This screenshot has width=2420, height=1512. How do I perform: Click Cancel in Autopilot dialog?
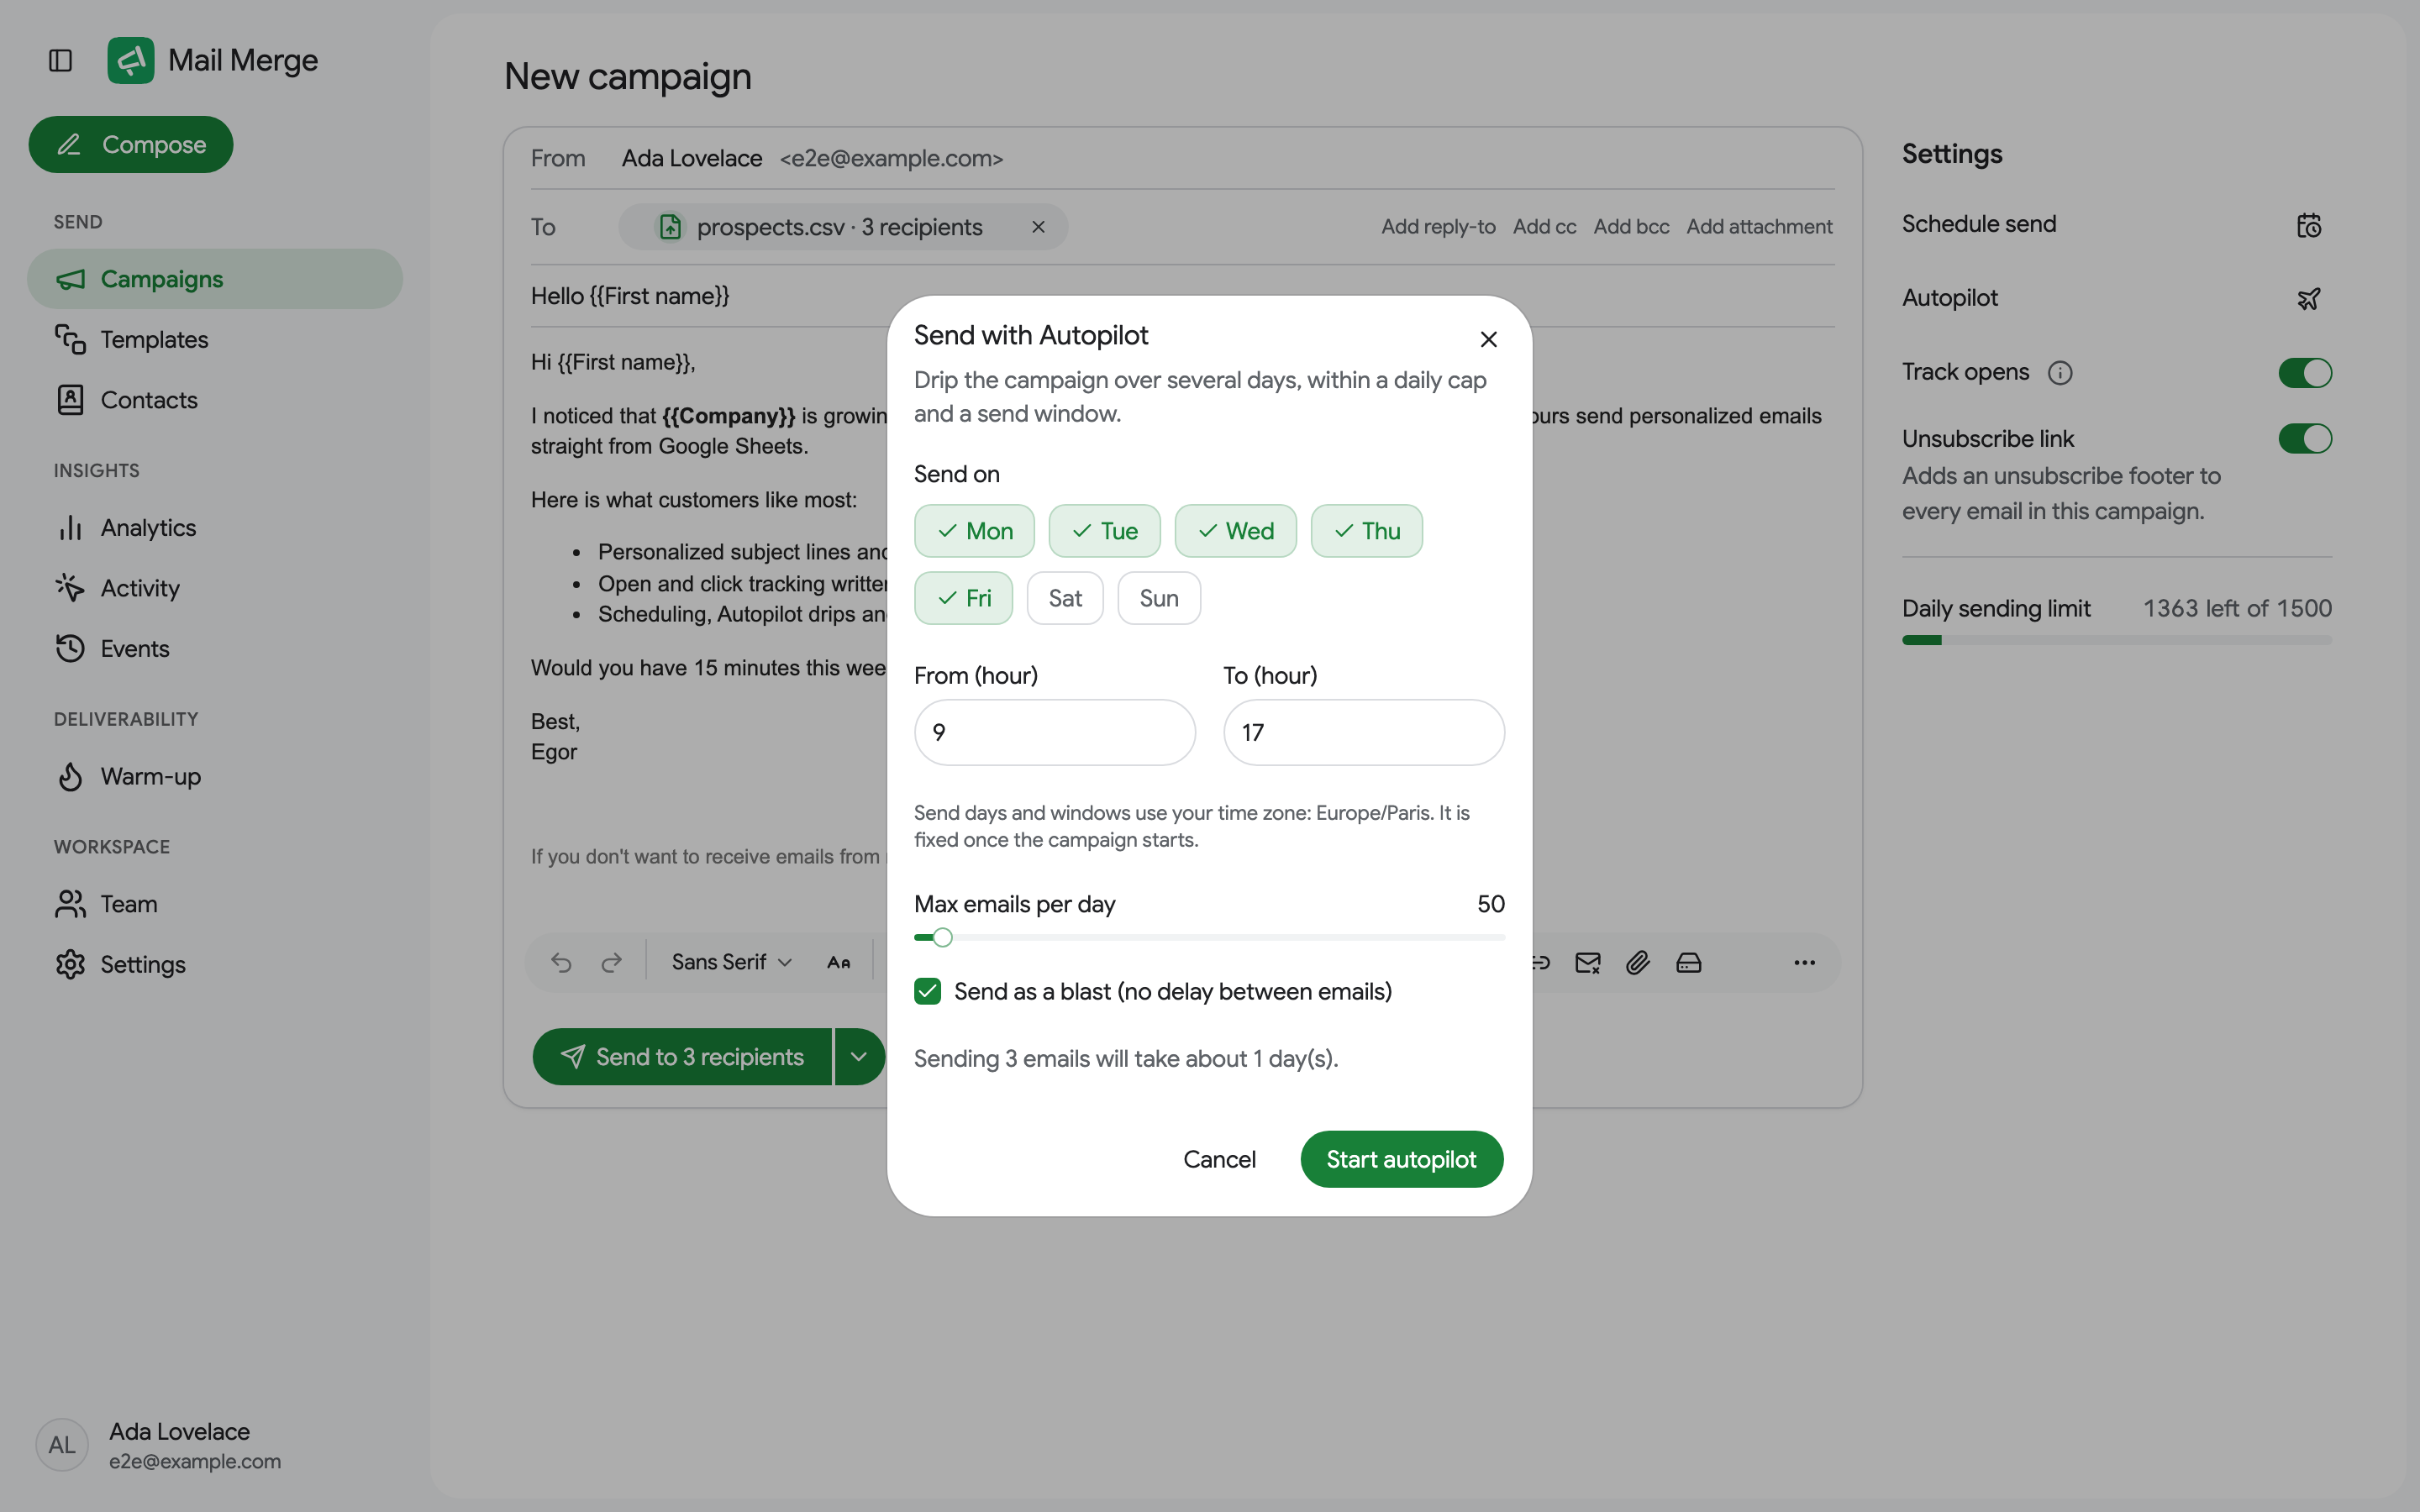pyautogui.click(x=1219, y=1159)
